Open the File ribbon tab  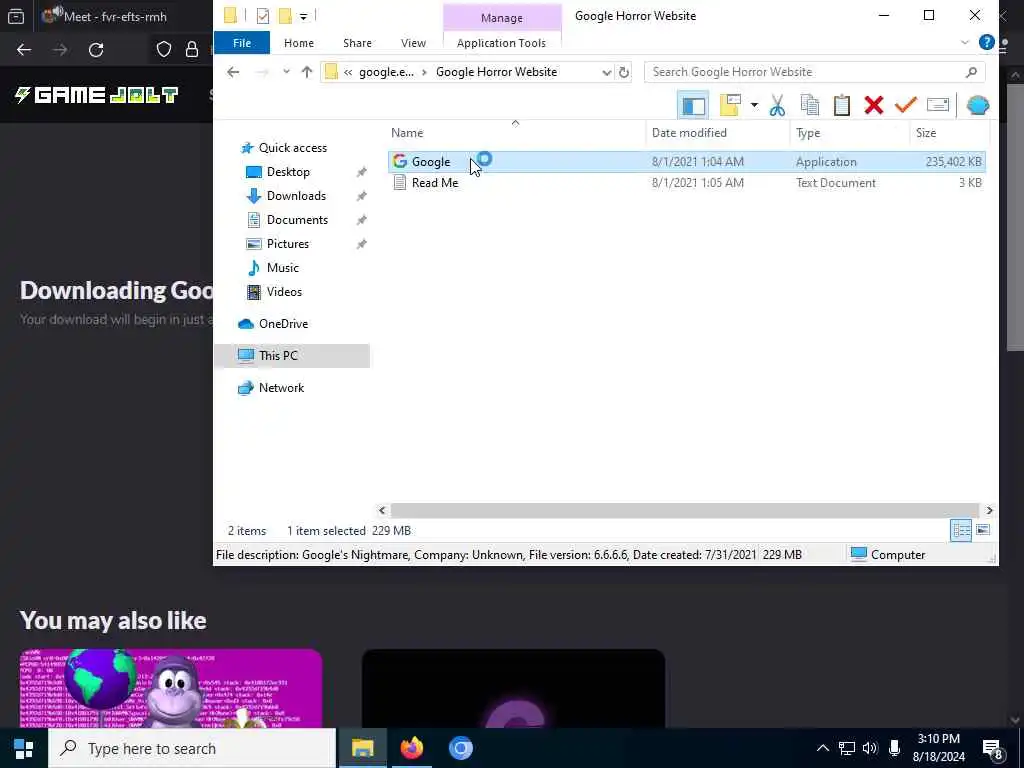(242, 43)
